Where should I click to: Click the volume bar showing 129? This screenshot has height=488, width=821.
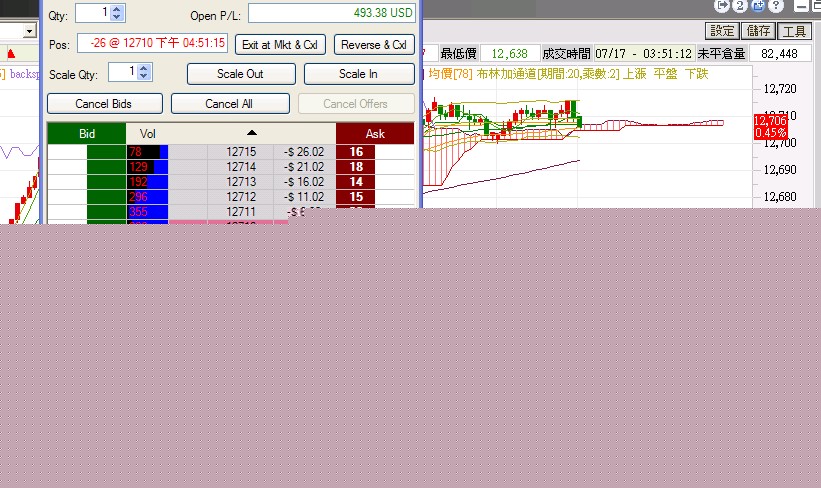[x=148, y=167]
